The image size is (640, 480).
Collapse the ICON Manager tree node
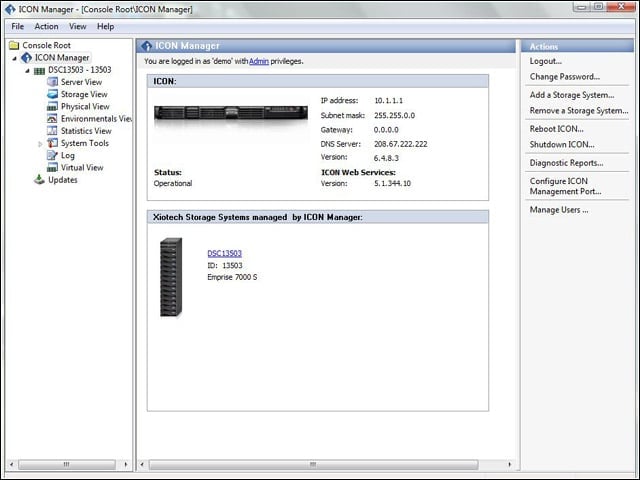[15, 58]
